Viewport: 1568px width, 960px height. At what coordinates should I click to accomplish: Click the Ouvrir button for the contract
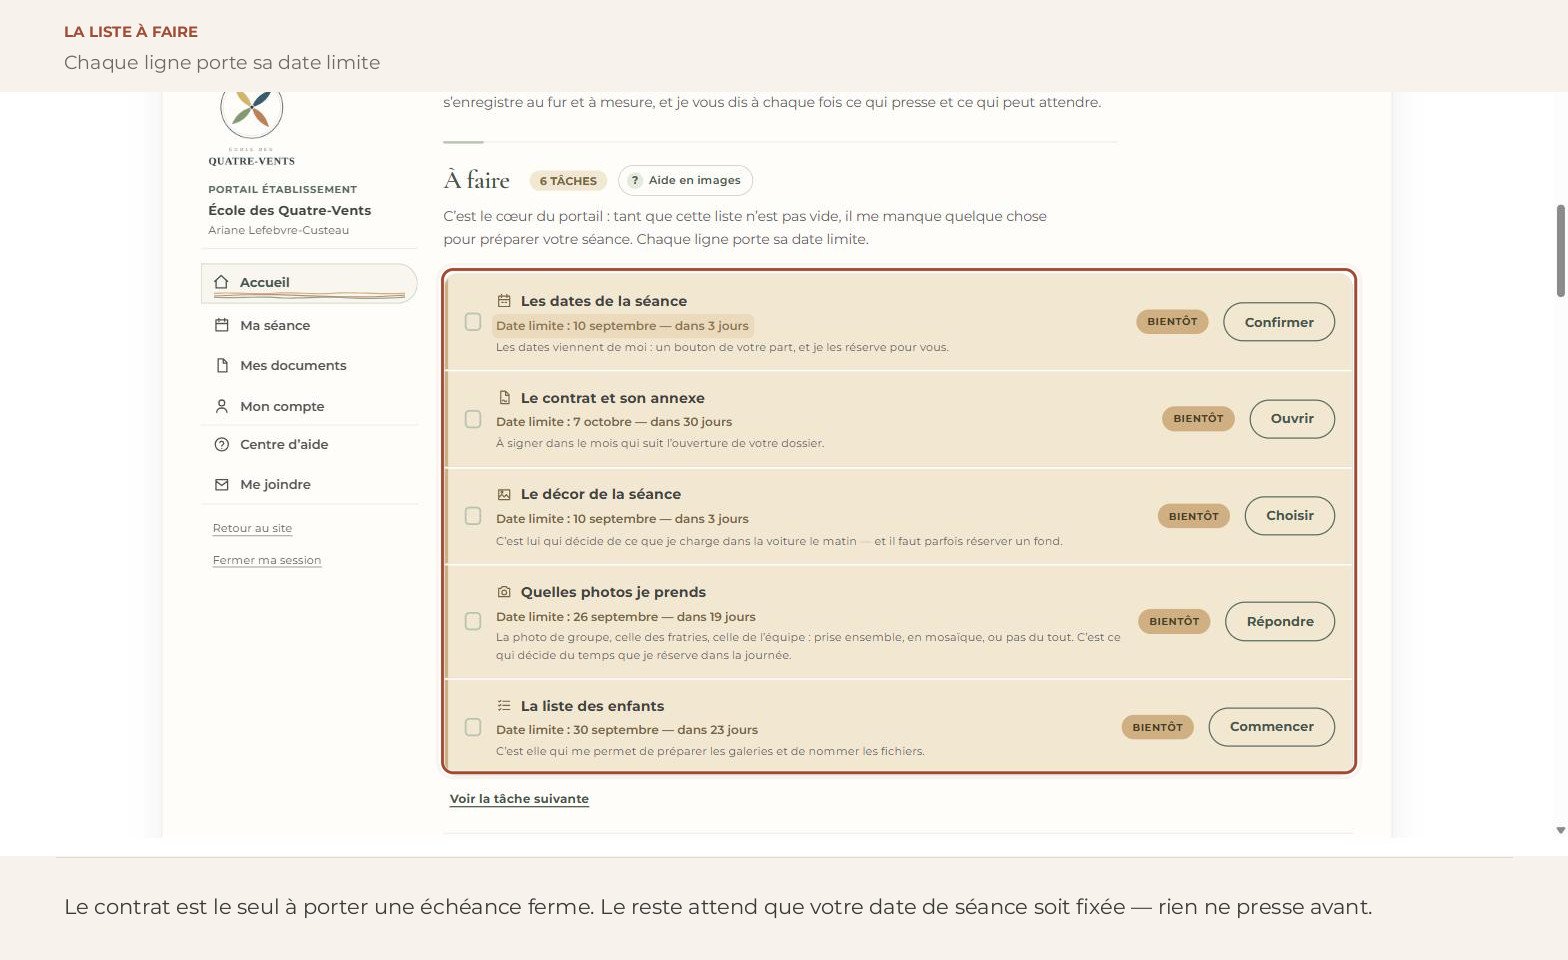pyautogui.click(x=1292, y=419)
